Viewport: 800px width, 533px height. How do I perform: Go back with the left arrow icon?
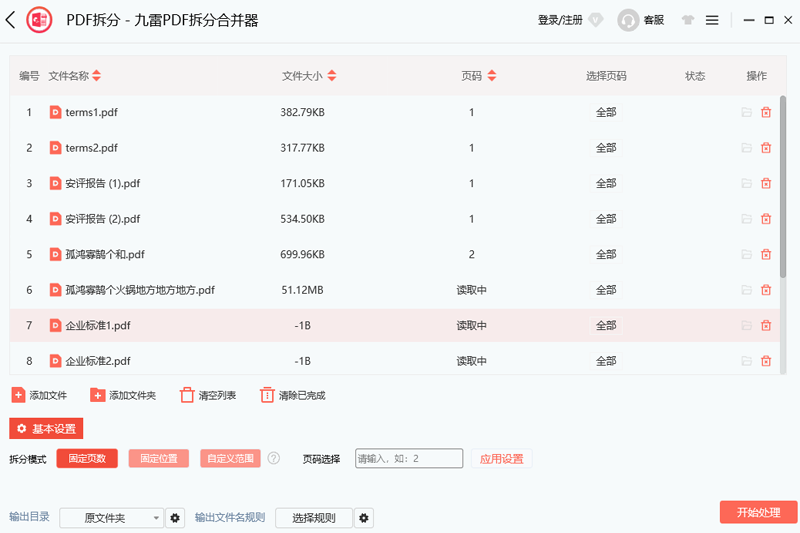click(10, 20)
